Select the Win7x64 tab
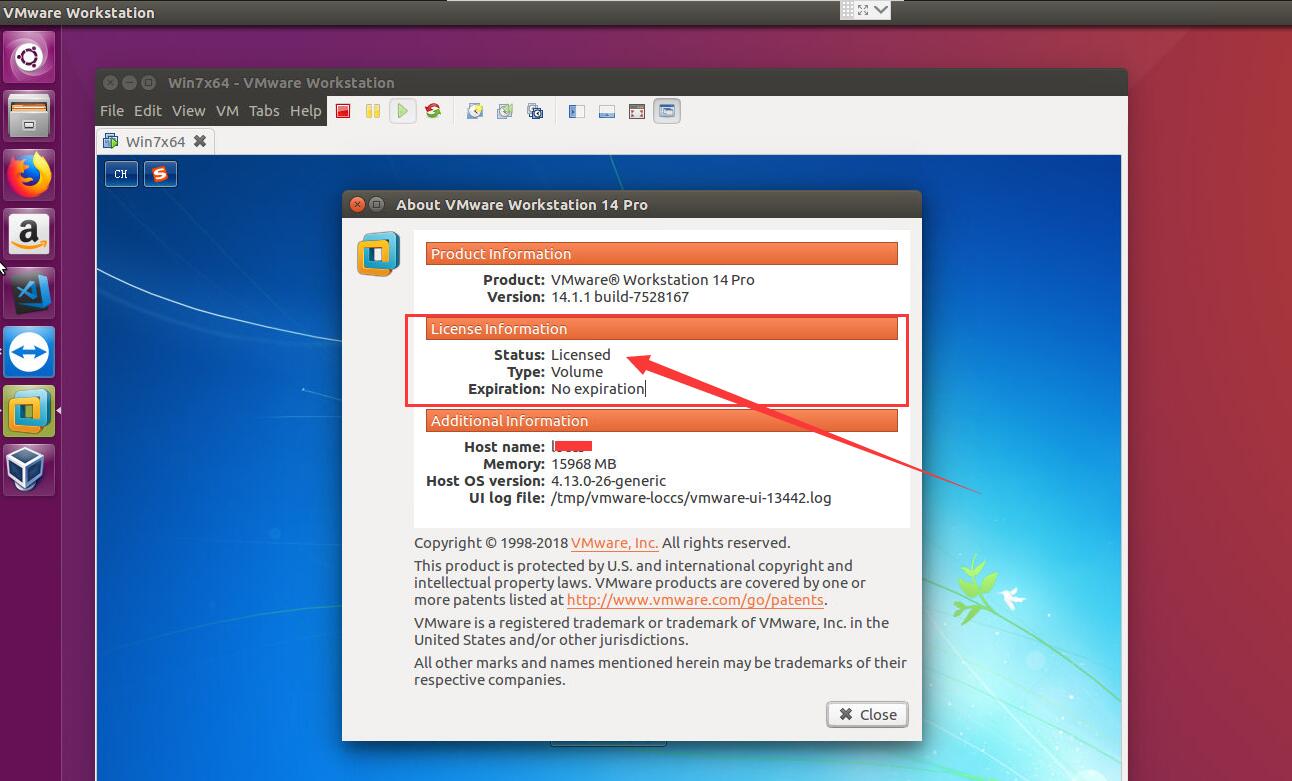 coord(155,141)
